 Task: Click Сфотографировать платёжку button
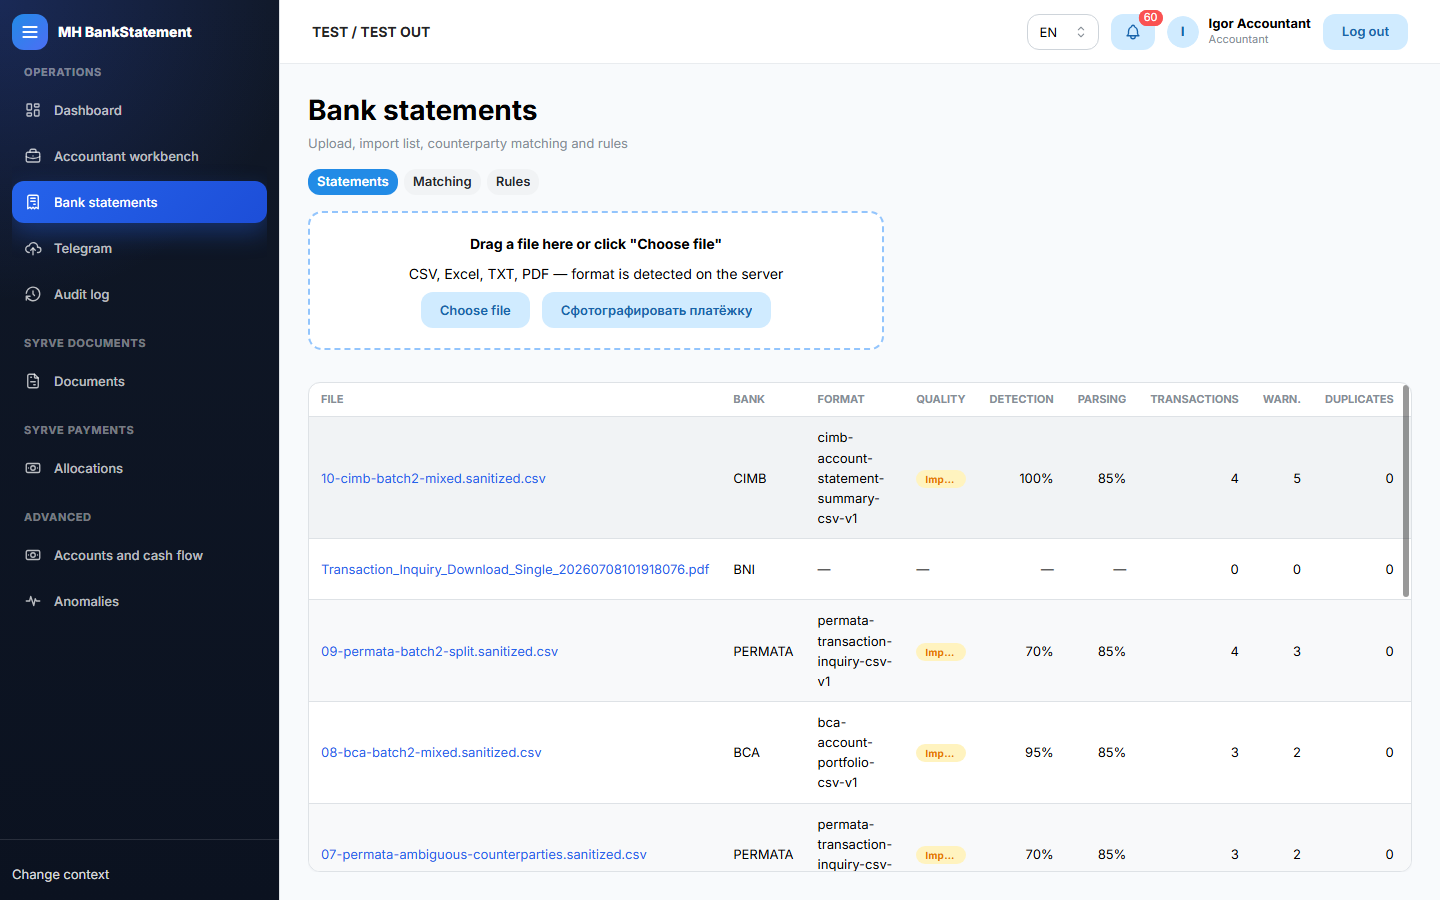(x=656, y=310)
